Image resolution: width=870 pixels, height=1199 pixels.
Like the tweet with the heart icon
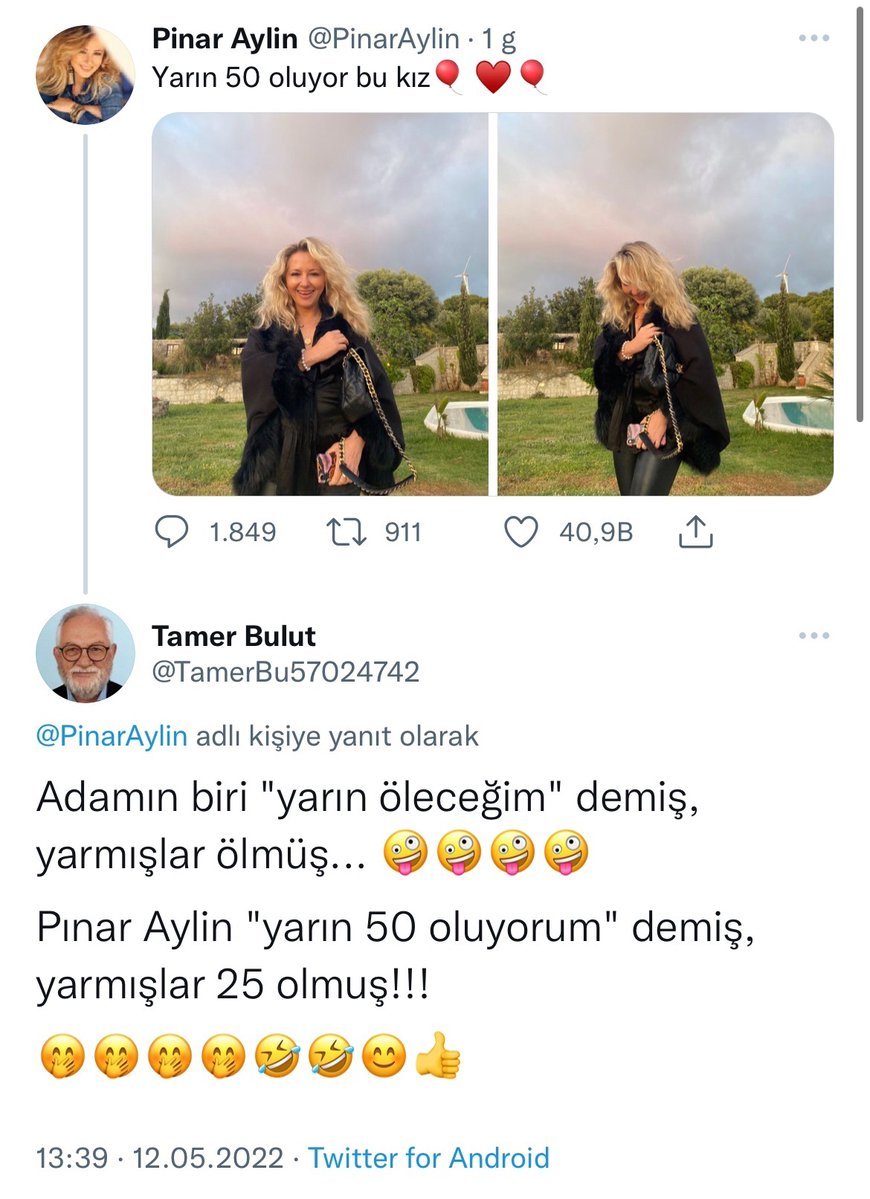coord(521,532)
